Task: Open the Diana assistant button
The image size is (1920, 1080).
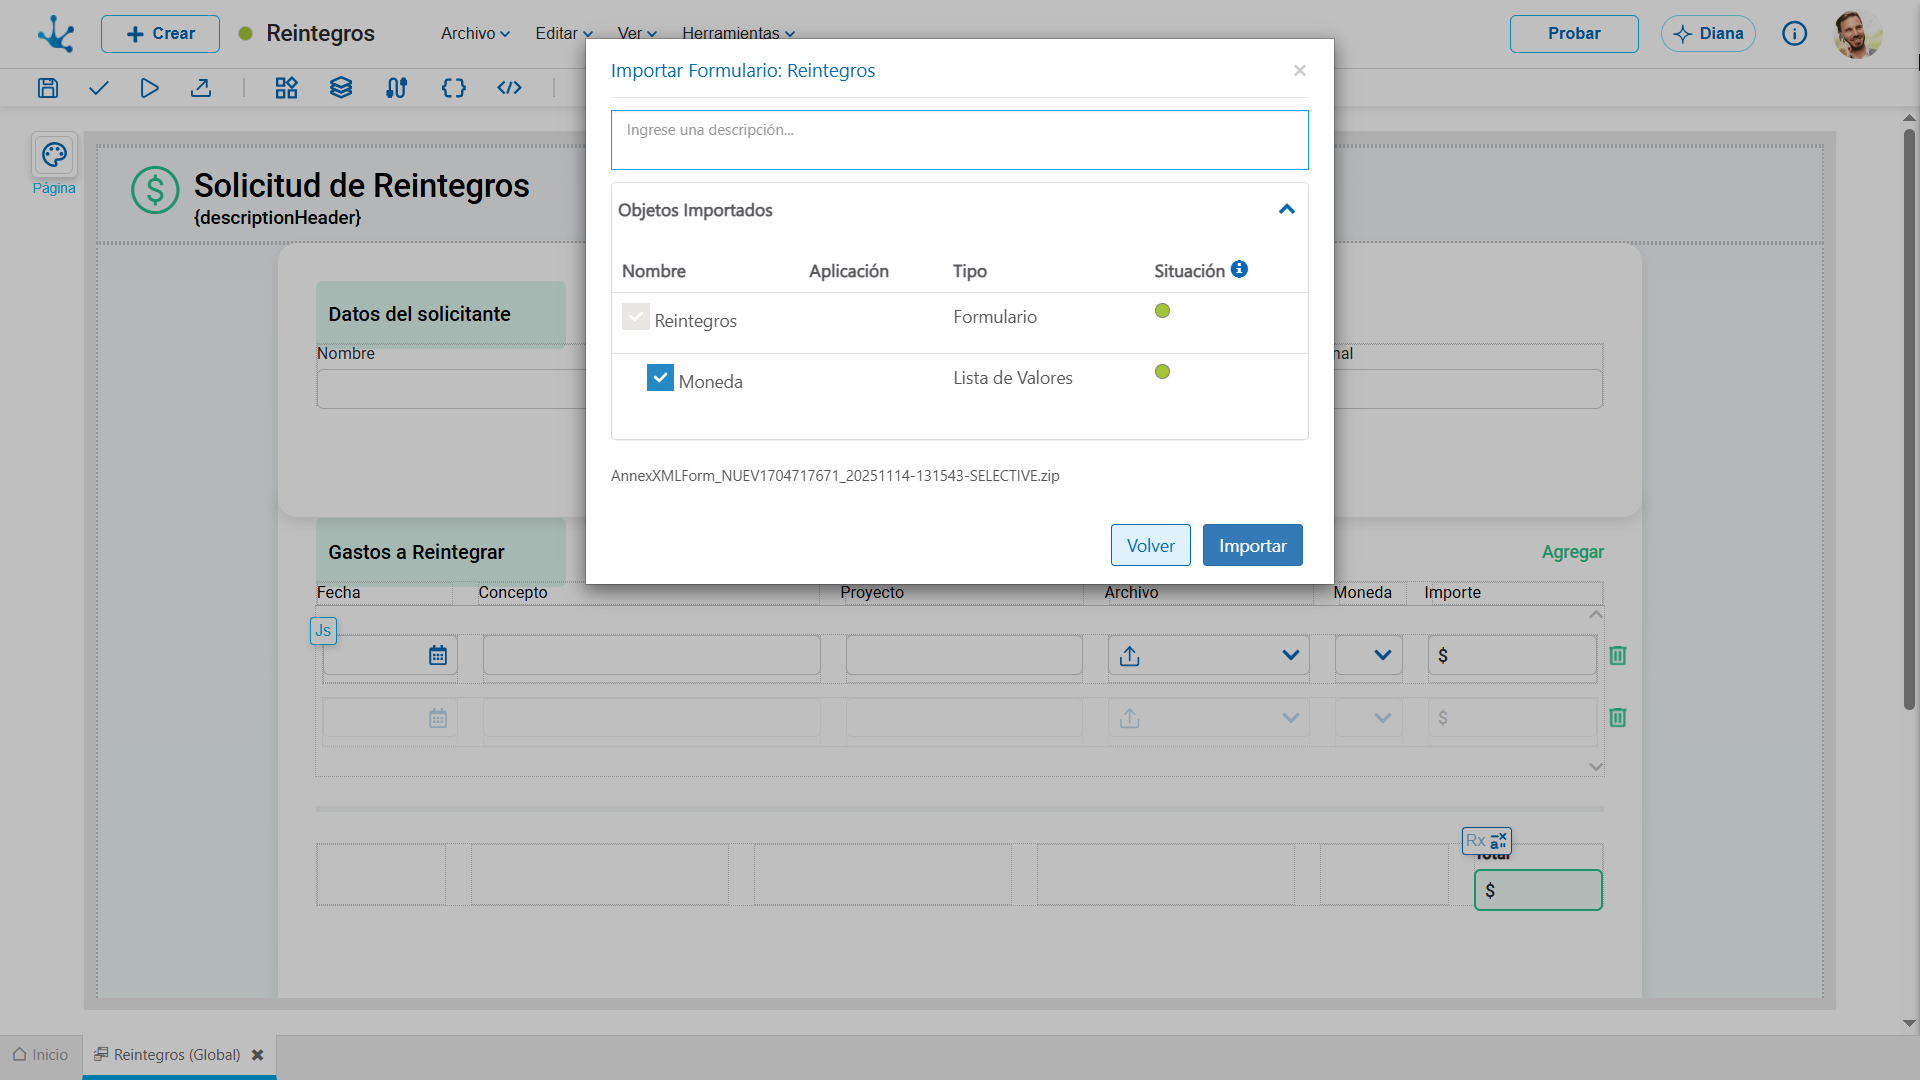Action: click(x=1708, y=34)
